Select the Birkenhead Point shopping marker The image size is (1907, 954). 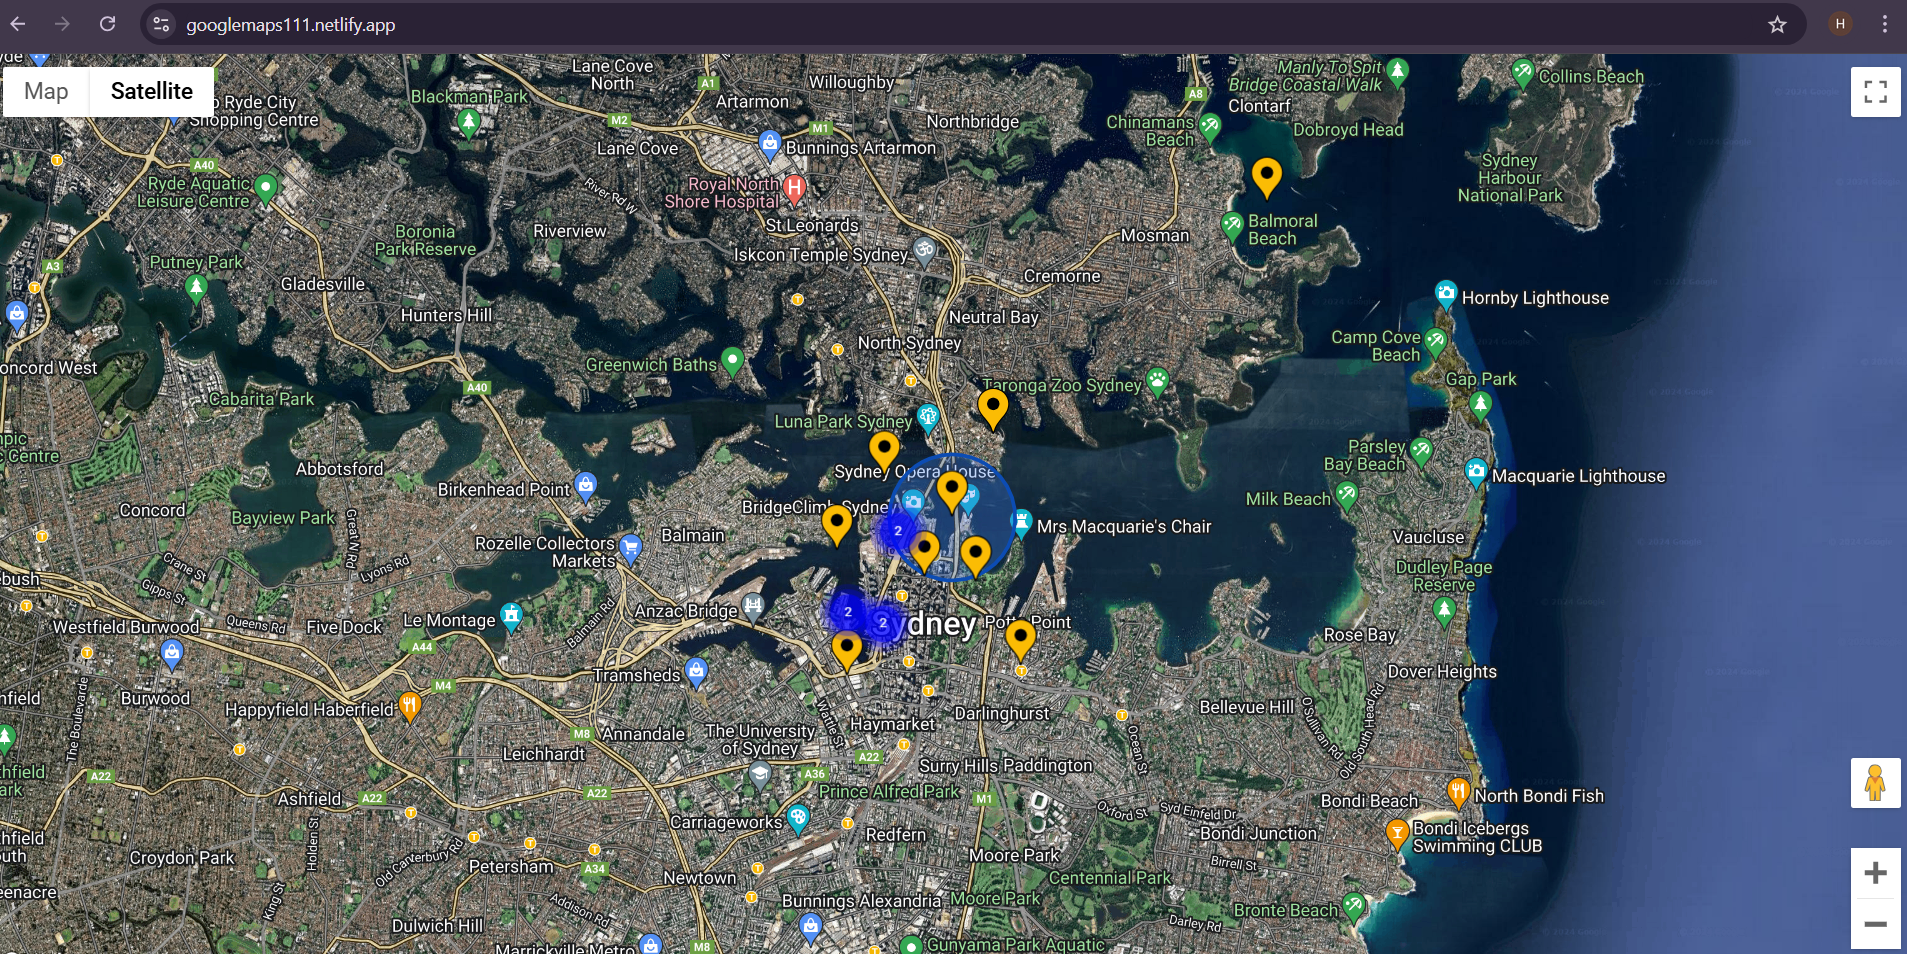pyautogui.click(x=586, y=486)
